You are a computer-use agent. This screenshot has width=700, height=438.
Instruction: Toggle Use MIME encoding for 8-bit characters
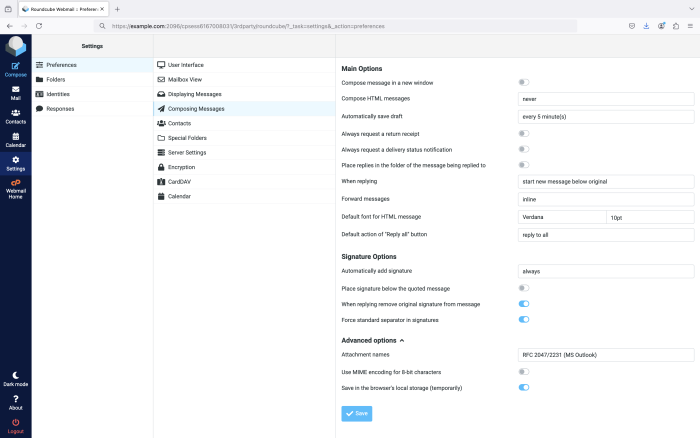524,371
